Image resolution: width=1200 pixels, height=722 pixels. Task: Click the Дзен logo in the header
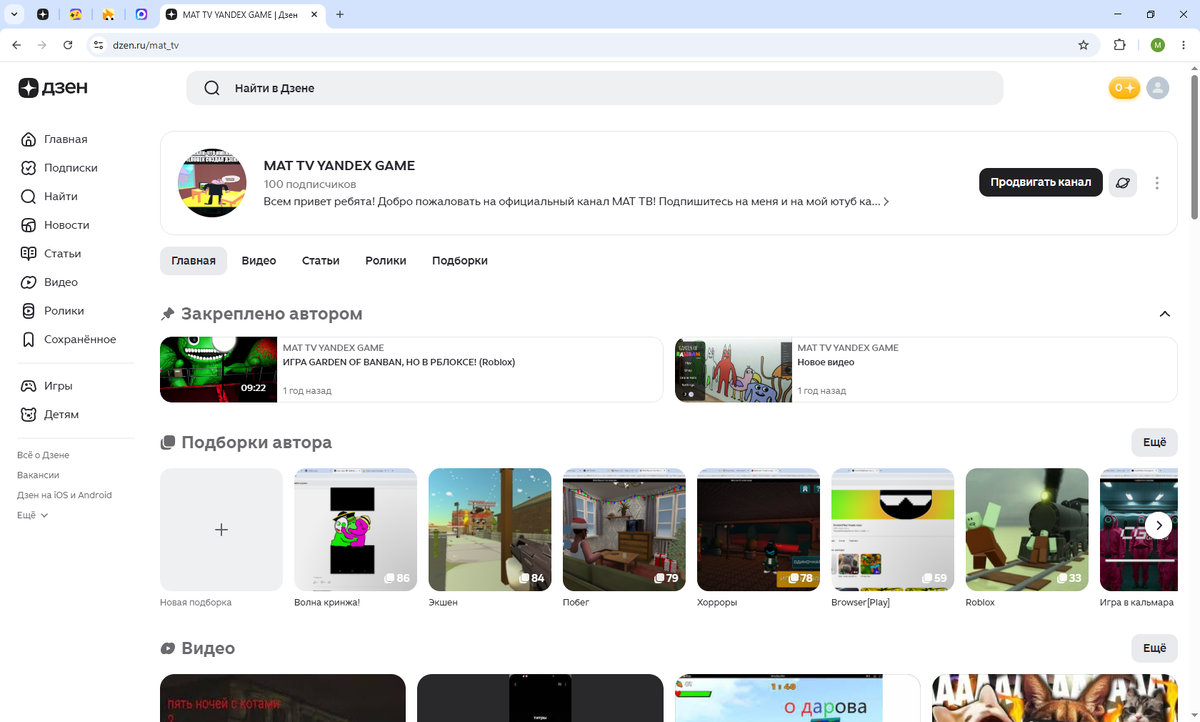coord(53,88)
